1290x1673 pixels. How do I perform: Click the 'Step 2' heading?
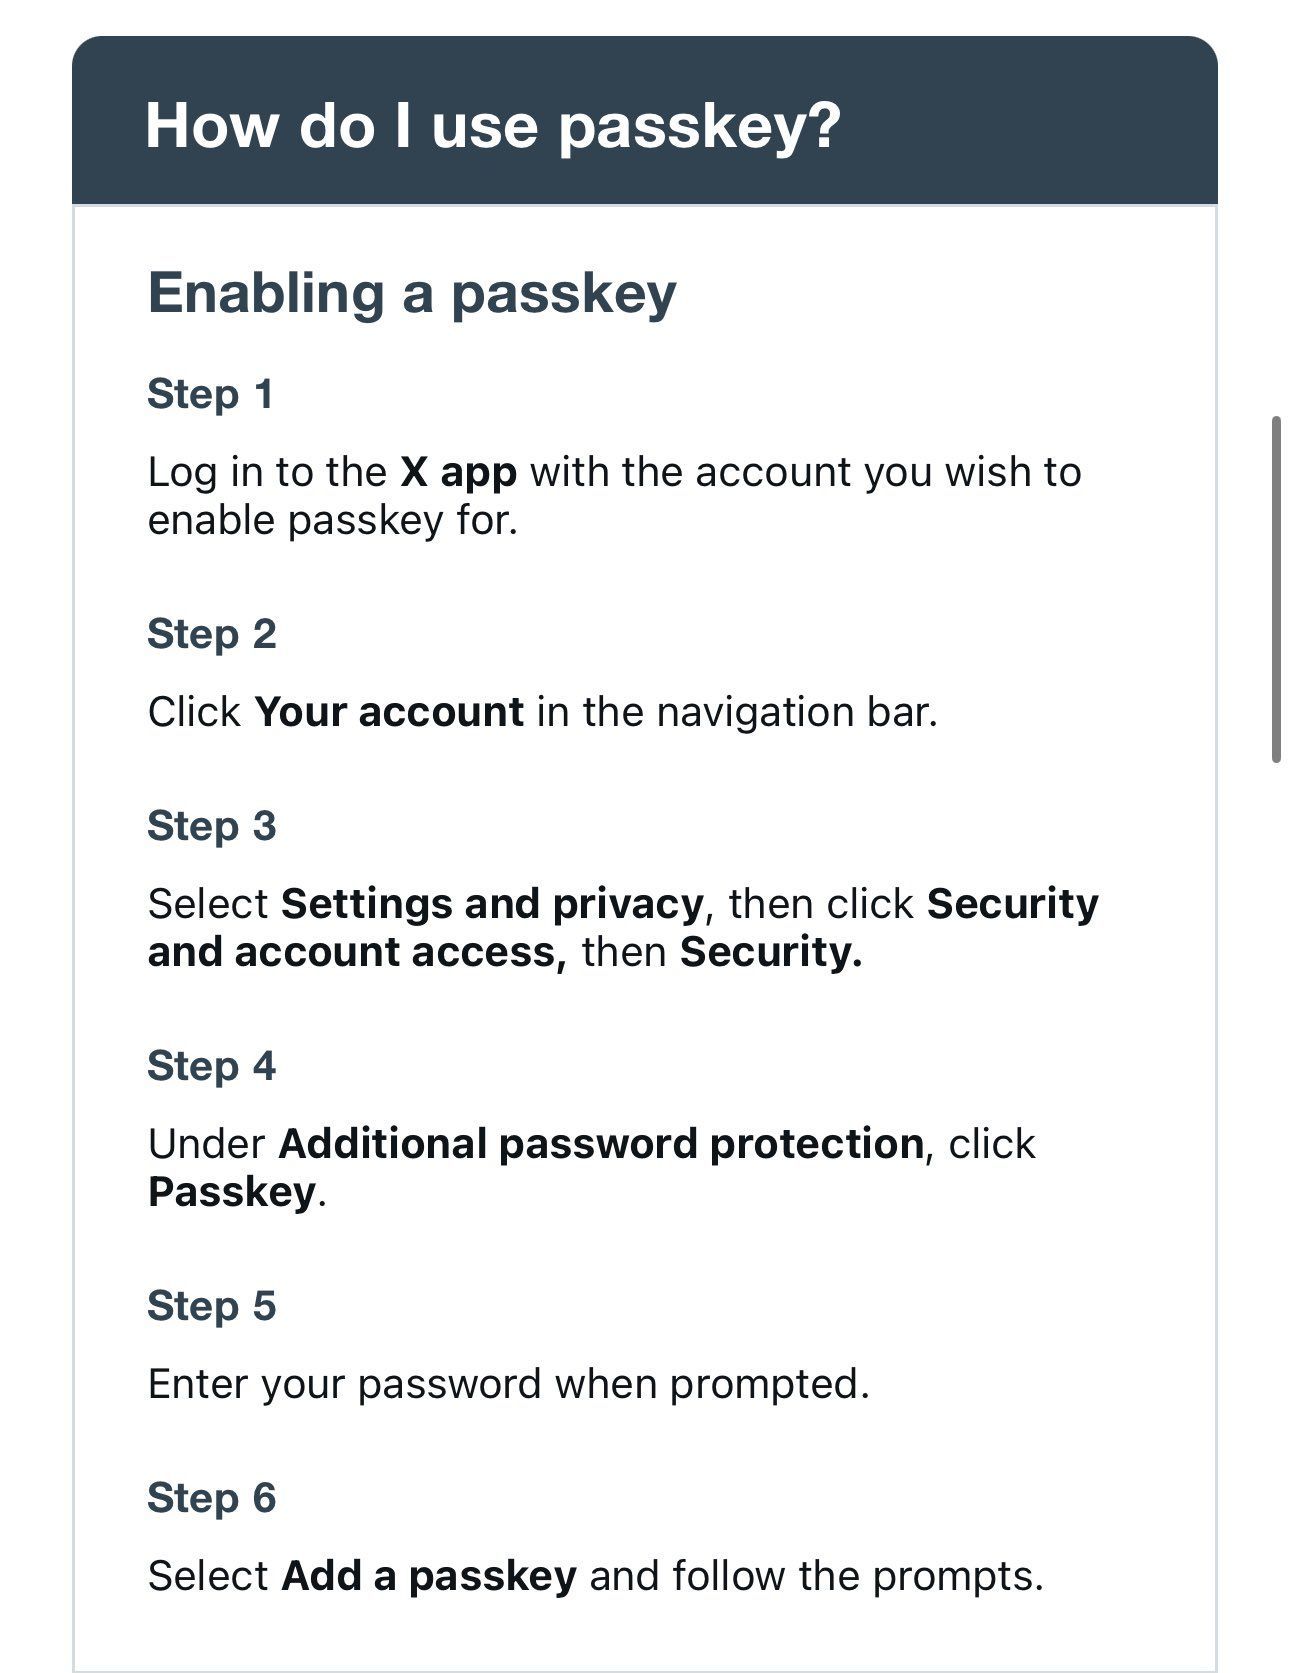pos(212,634)
